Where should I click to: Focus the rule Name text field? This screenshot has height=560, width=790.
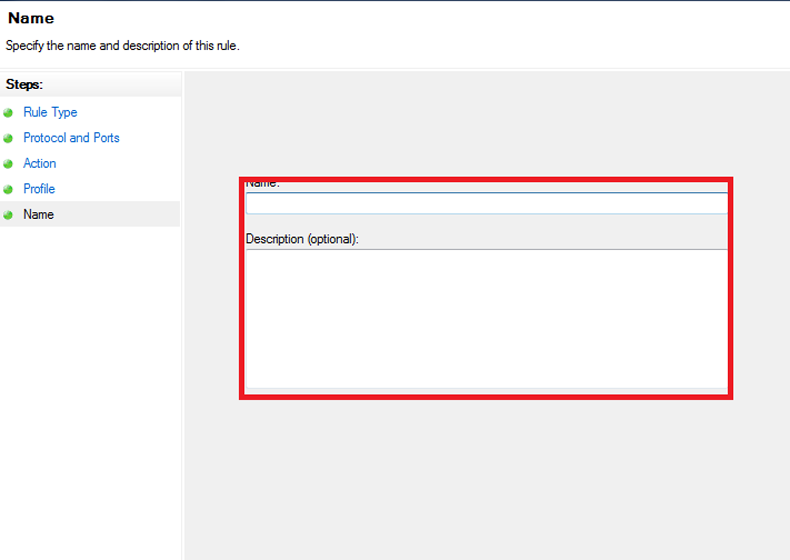click(486, 203)
